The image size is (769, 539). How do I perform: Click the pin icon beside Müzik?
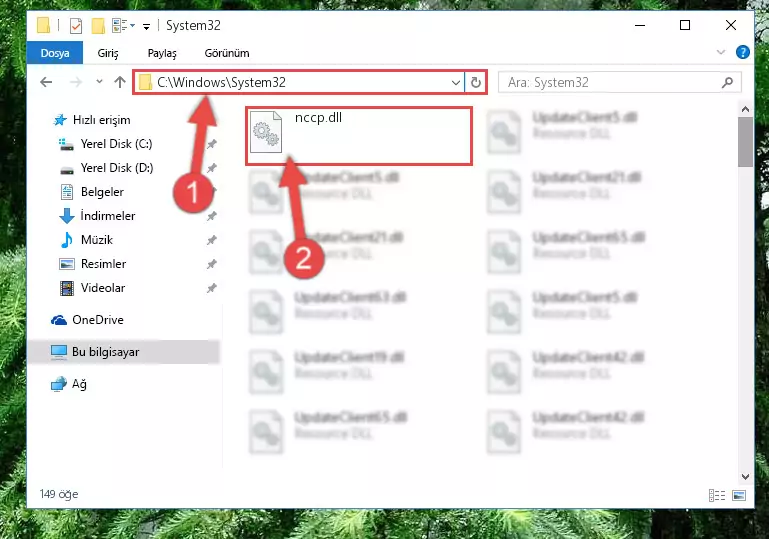(x=211, y=240)
